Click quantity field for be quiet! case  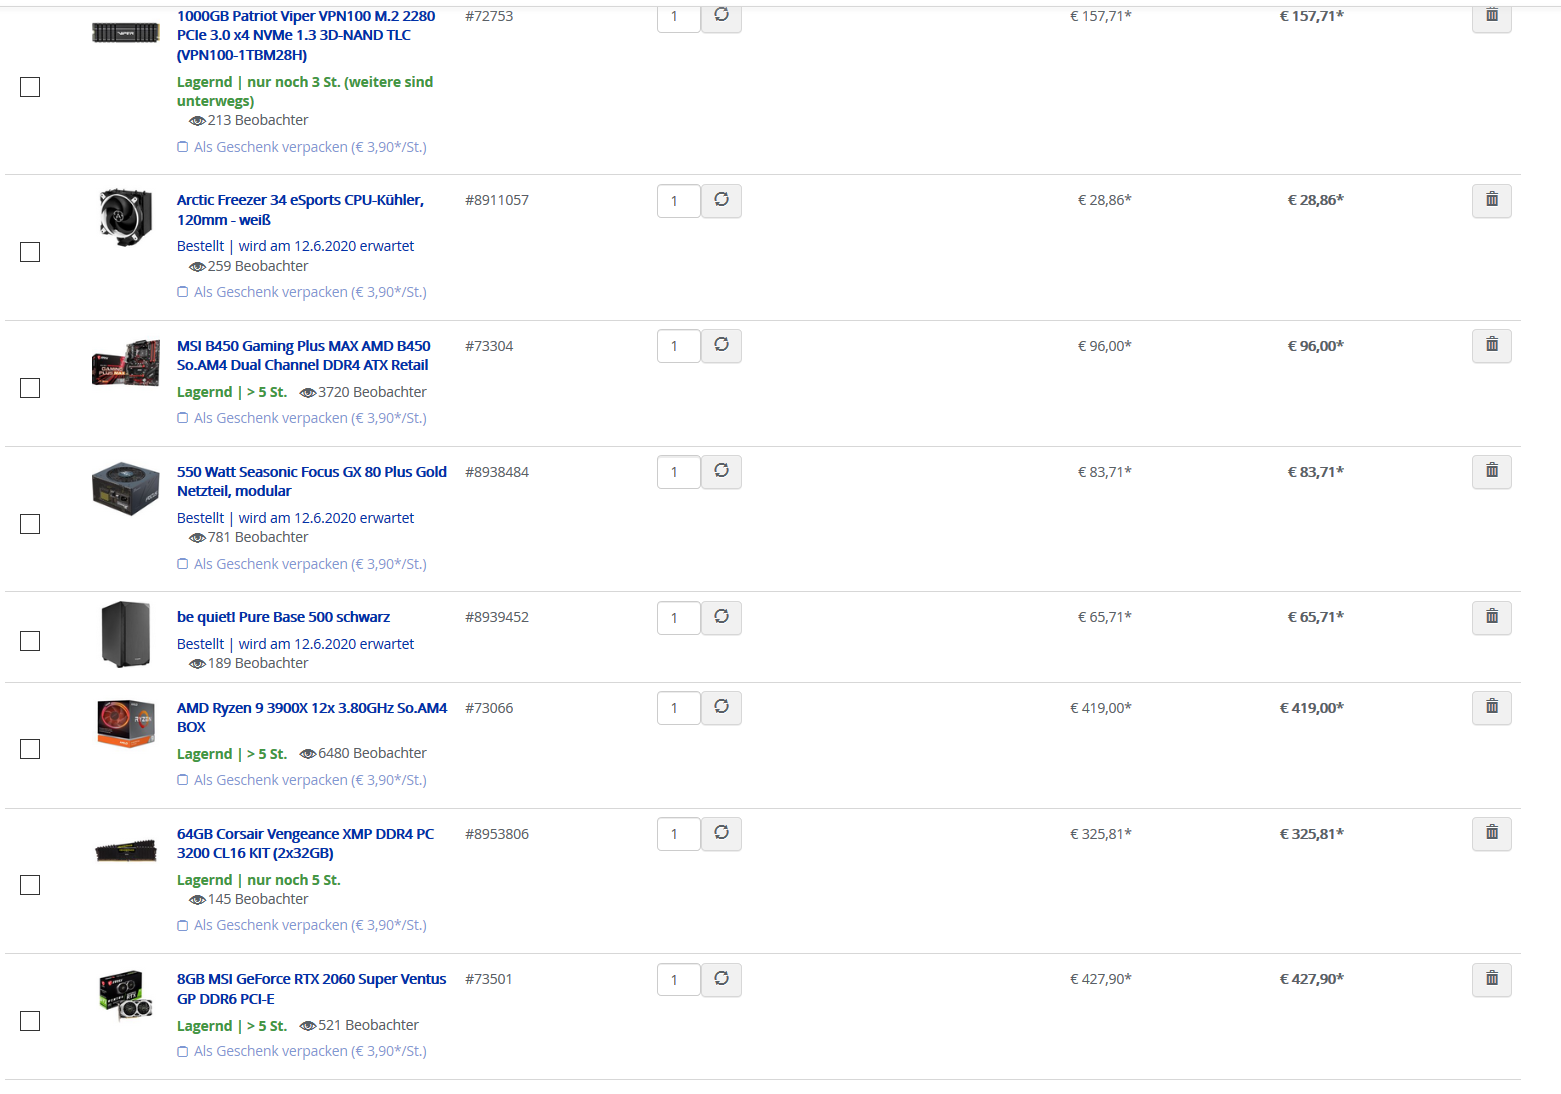pos(678,618)
